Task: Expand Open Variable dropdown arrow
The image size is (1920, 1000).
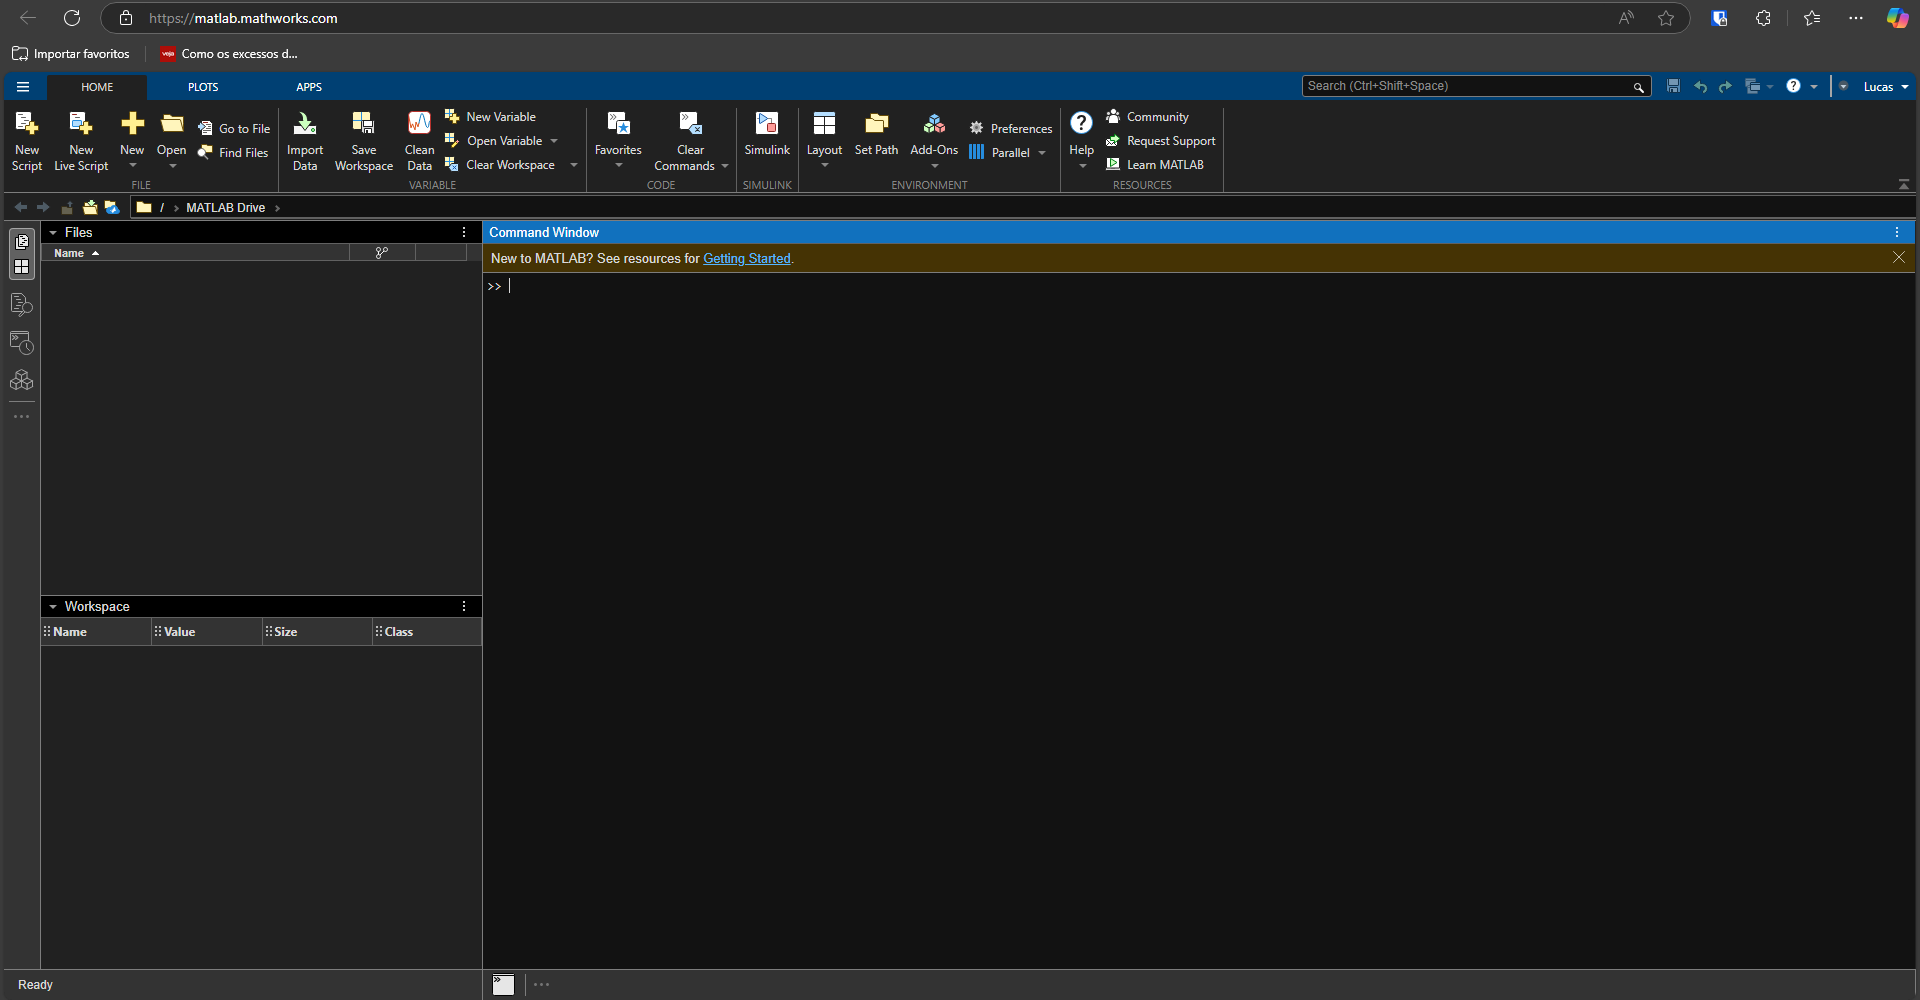Action: click(x=554, y=141)
